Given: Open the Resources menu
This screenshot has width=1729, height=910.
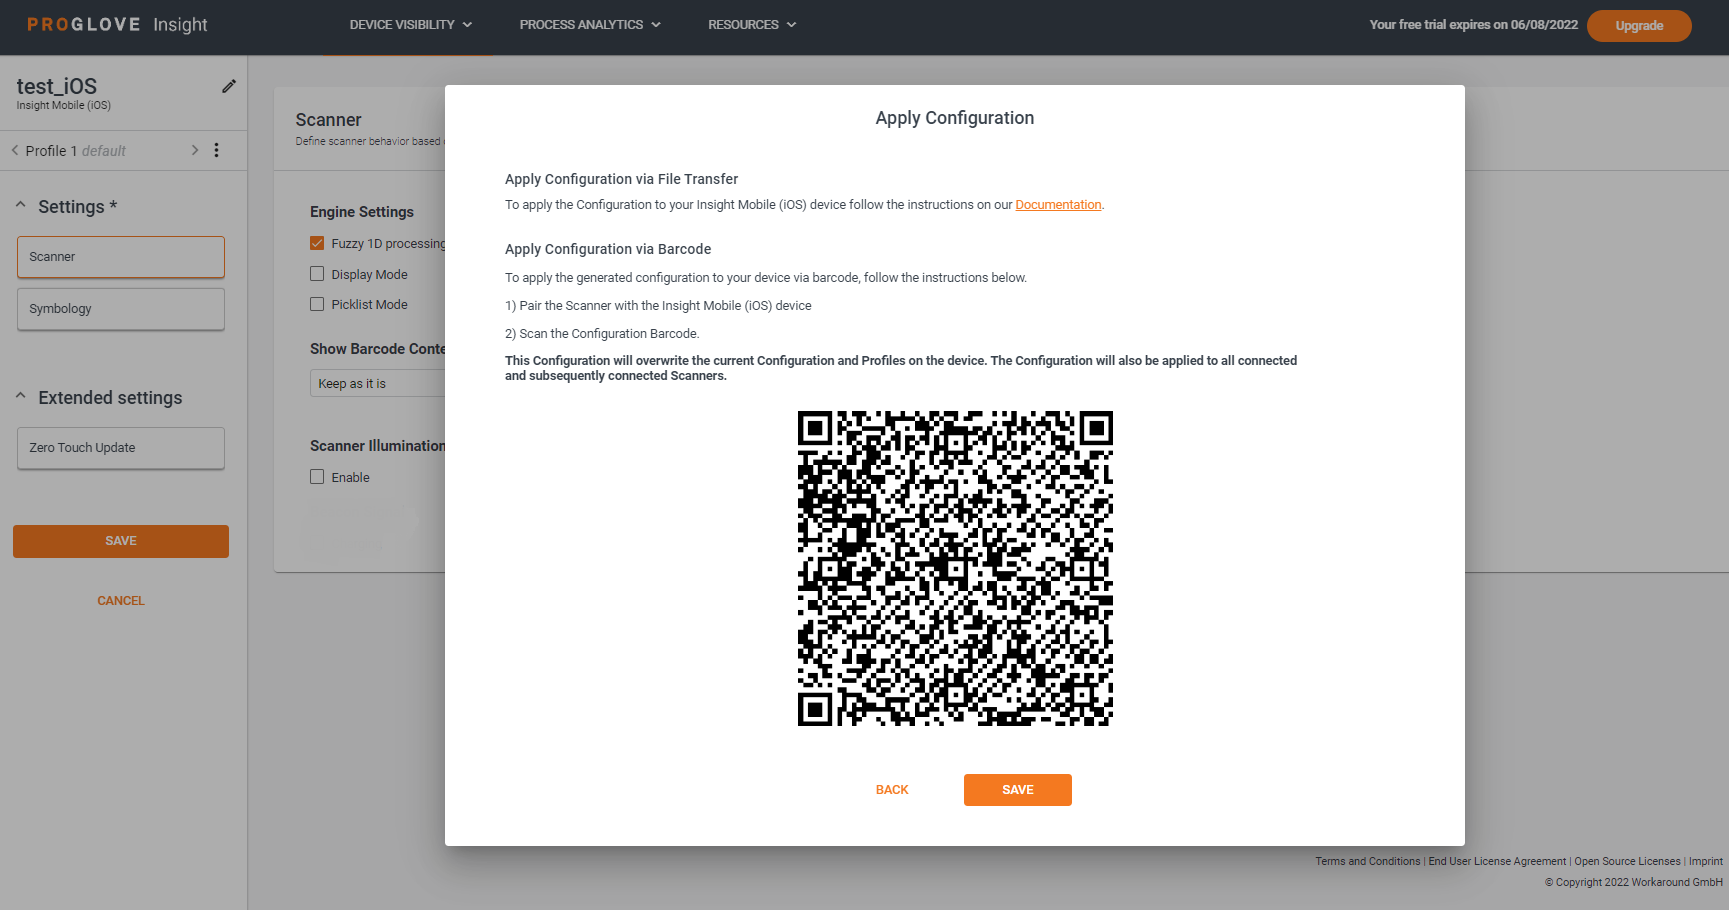Looking at the screenshot, I should (x=752, y=24).
